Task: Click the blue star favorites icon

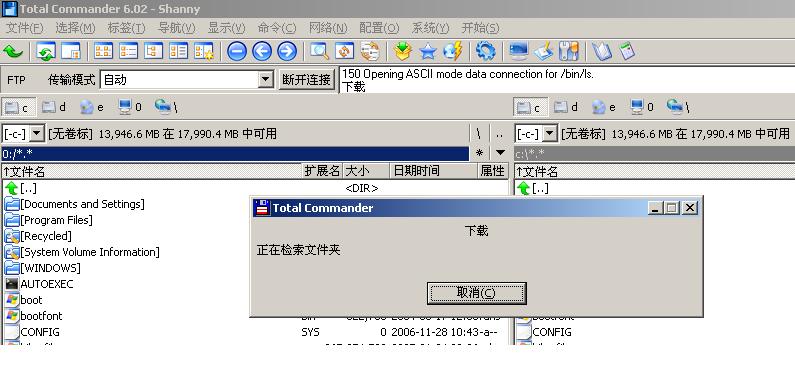Action: point(428,51)
